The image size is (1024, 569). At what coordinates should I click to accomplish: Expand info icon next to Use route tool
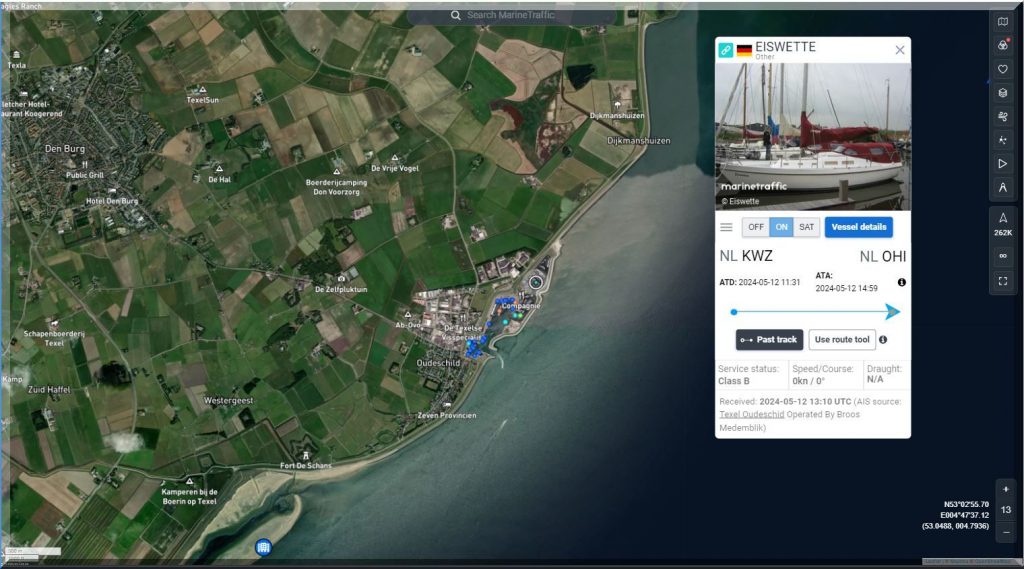click(x=882, y=340)
